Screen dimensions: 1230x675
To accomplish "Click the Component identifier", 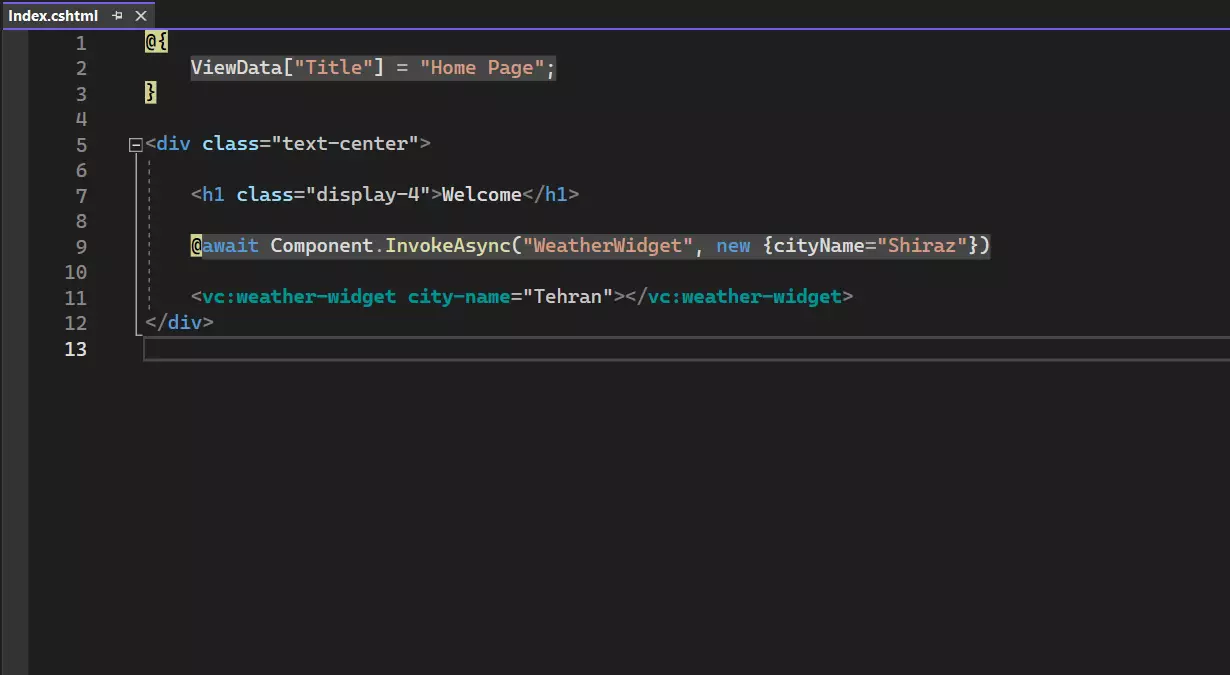I will tap(322, 246).
